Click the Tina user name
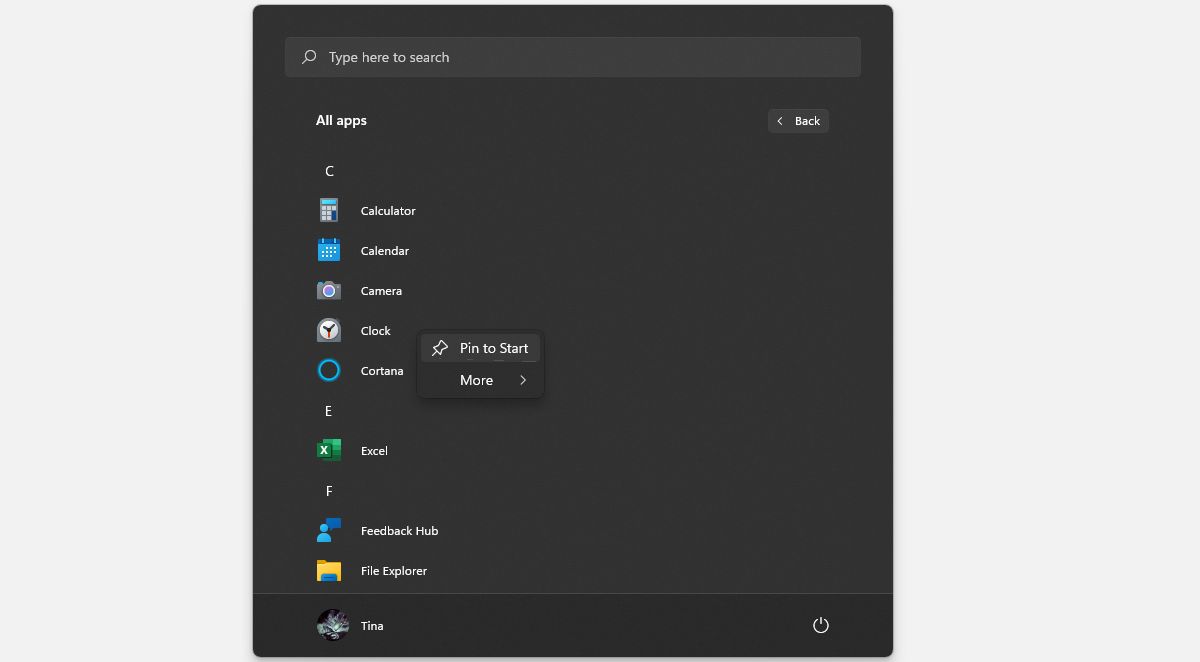This screenshot has width=1200, height=662. point(372,626)
